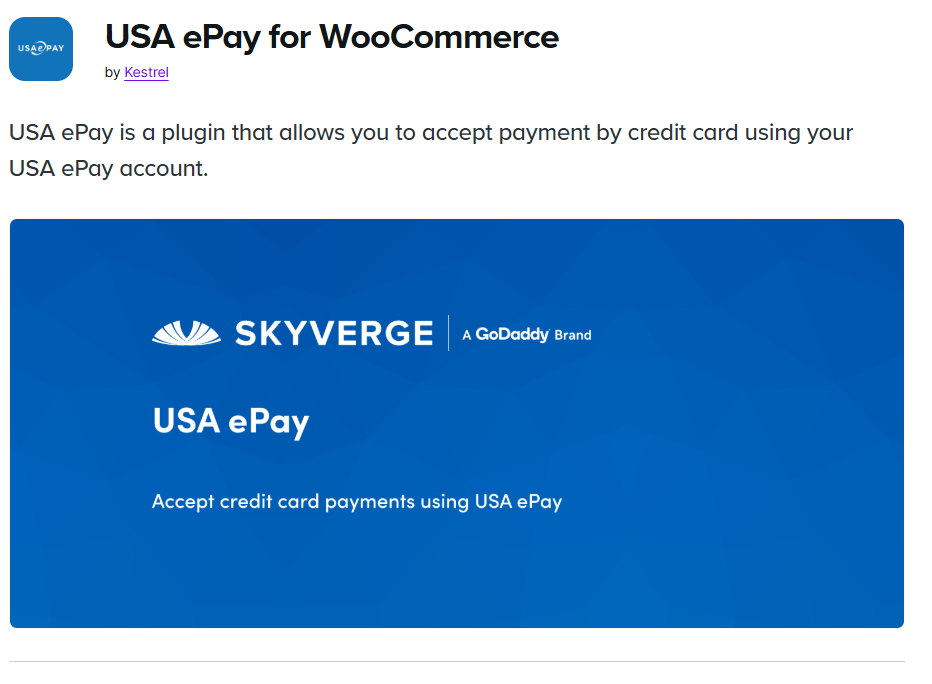Click the "Accept credit card payments" tagline
Image resolution: width=932 pixels, height=684 pixels.
(x=356, y=501)
